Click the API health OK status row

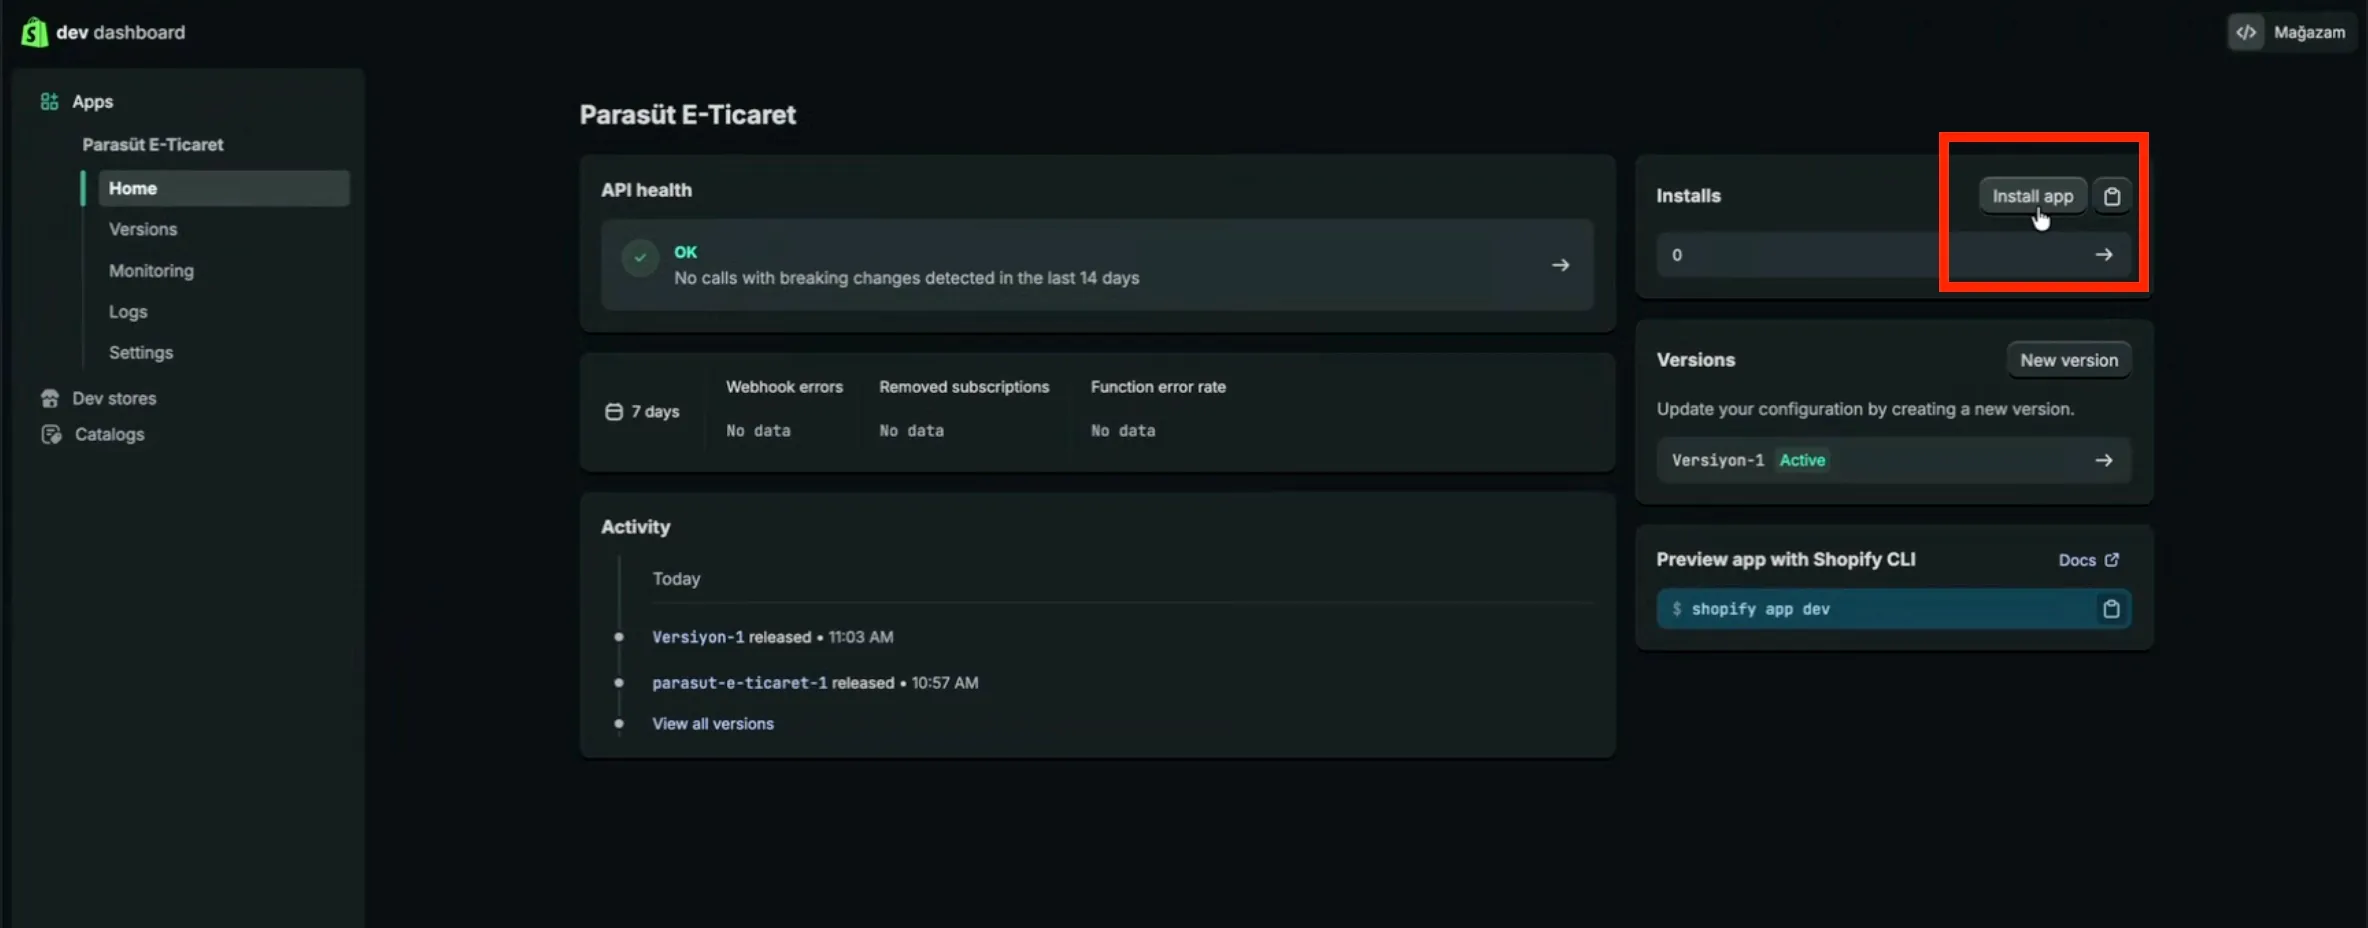tap(1097, 265)
